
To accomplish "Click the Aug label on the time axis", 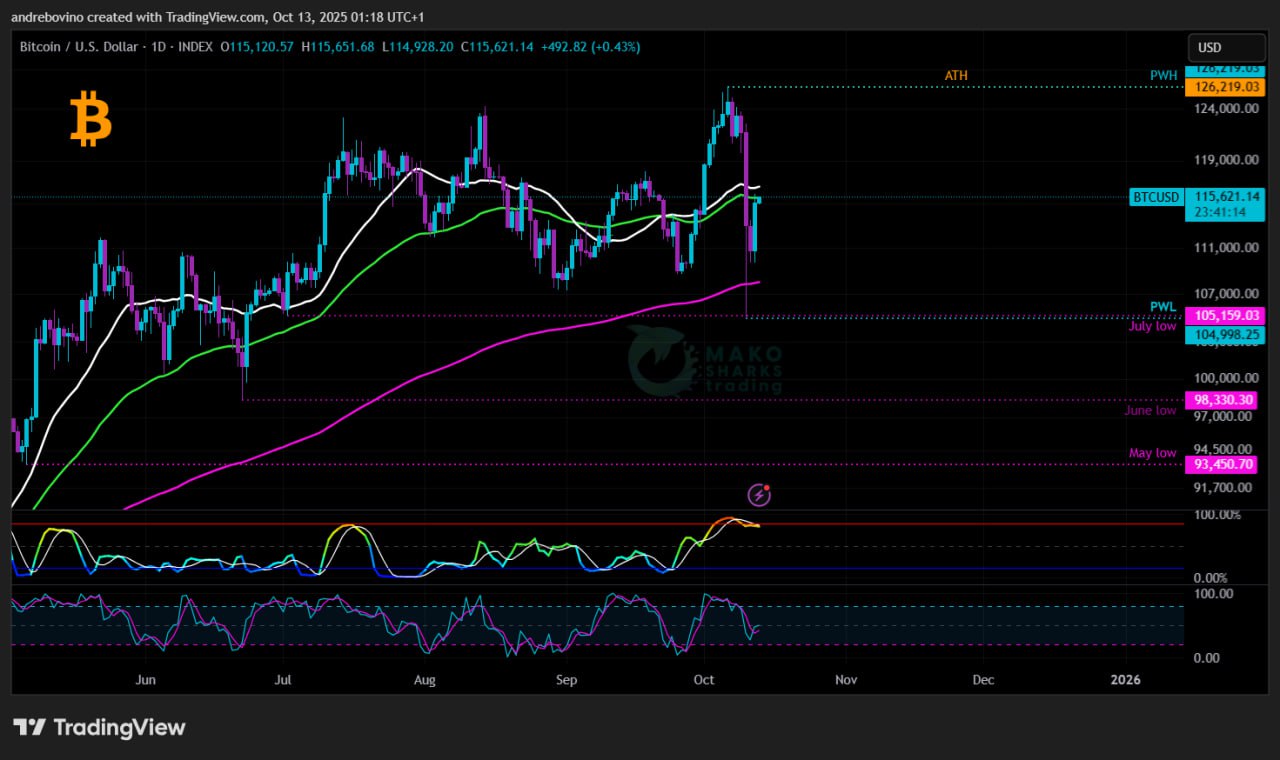I will coord(425,680).
